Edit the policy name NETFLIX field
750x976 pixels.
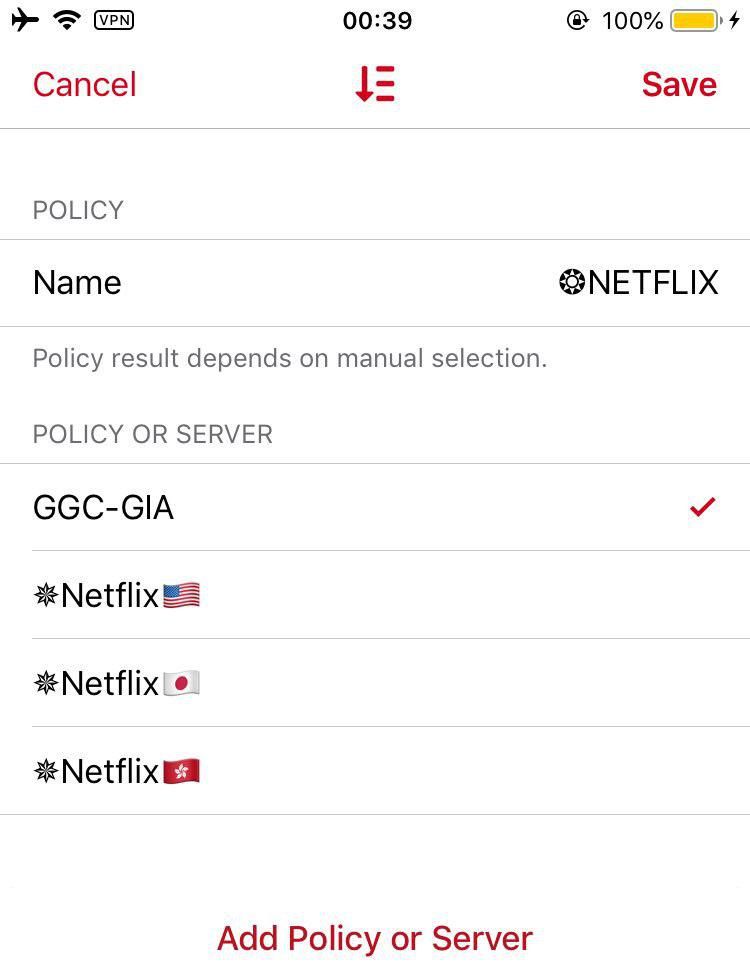[x=638, y=283]
